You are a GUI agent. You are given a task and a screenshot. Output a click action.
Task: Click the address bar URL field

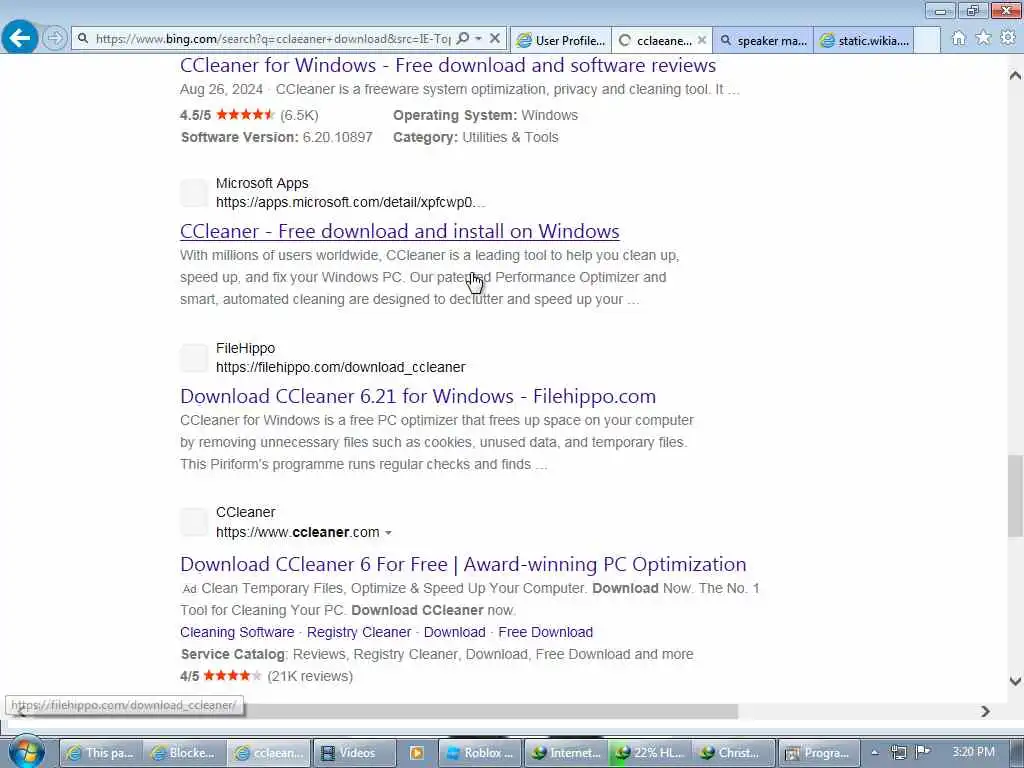point(272,39)
